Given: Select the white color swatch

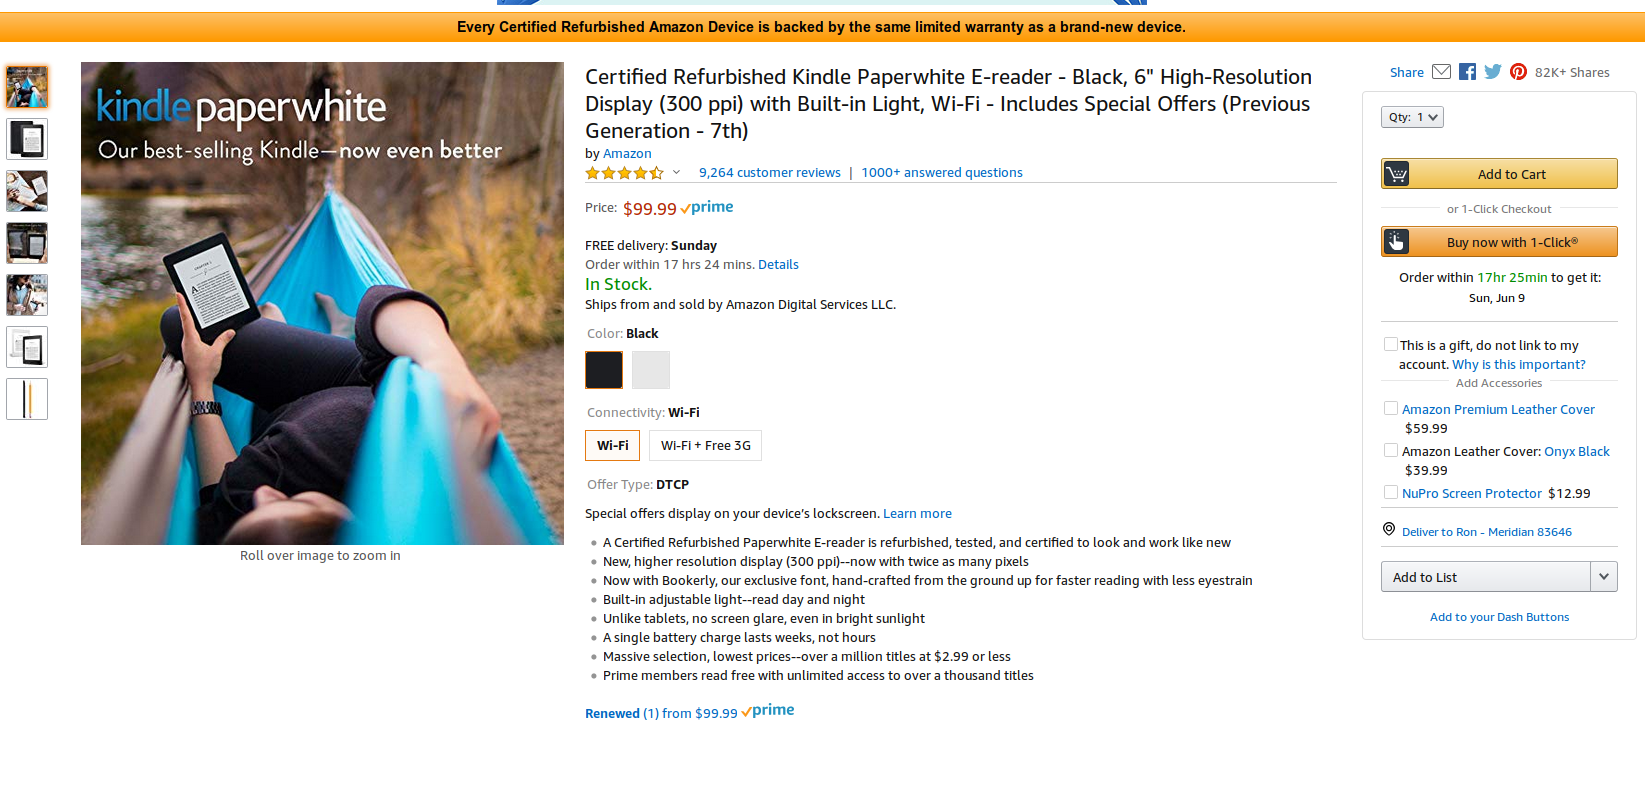Looking at the screenshot, I should click(x=650, y=370).
